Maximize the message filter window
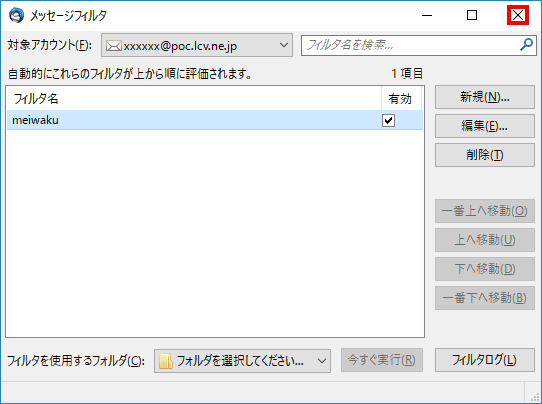This screenshot has height=404, width=542. [x=472, y=15]
